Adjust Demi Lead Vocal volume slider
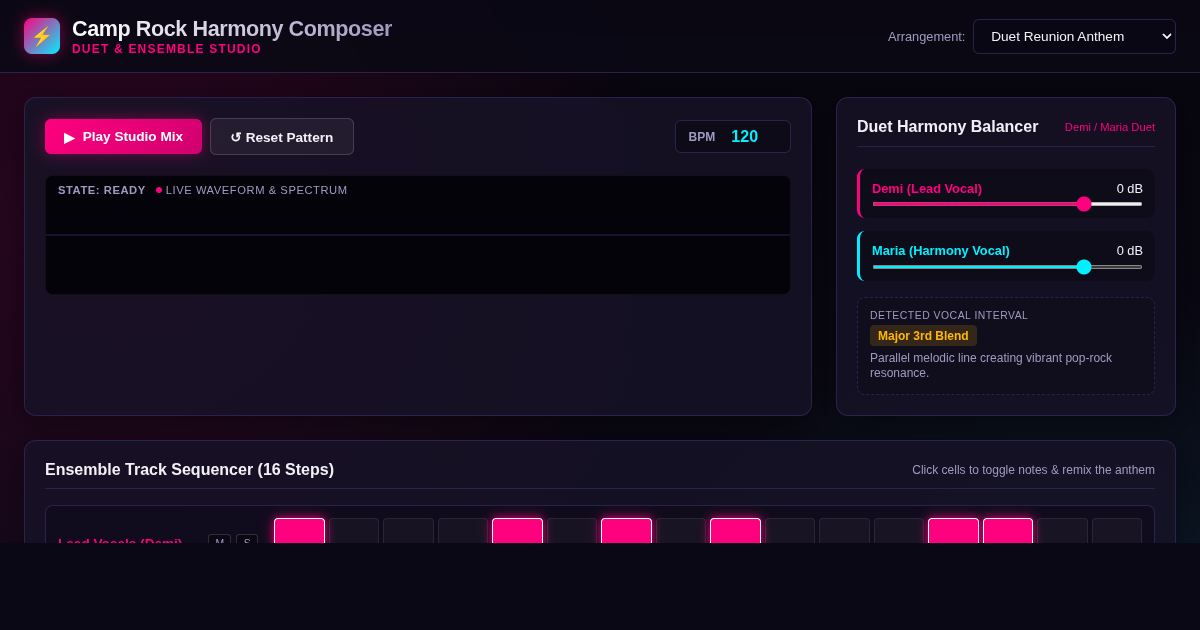This screenshot has width=1200, height=630. [1007, 204]
